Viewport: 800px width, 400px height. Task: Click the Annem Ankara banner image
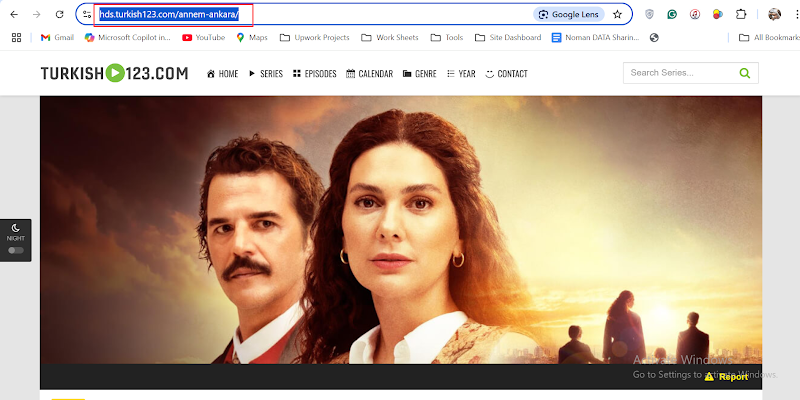[401, 230]
